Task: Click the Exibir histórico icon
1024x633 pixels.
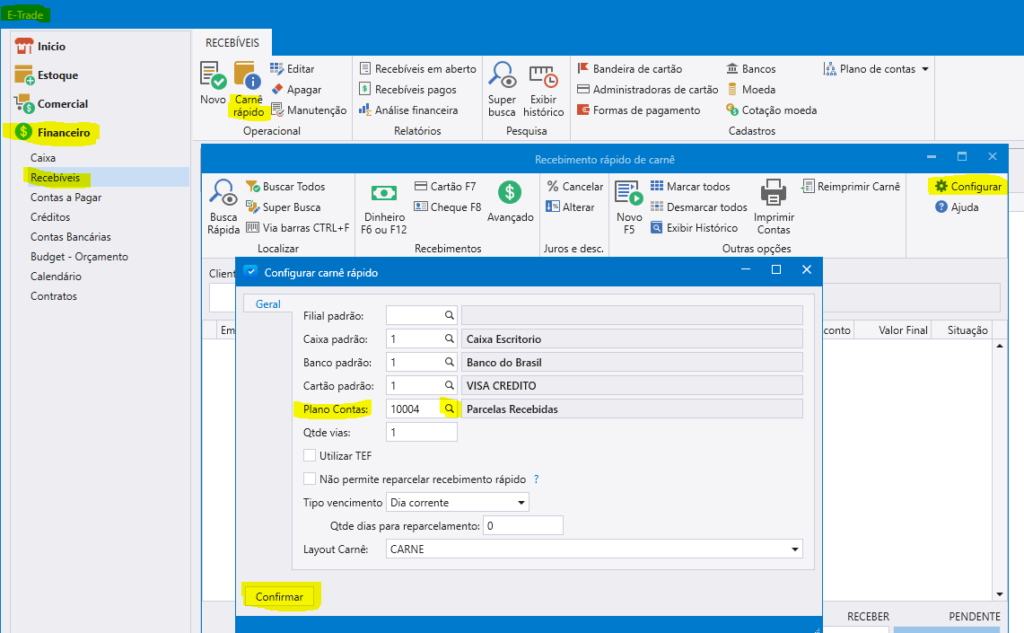Action: pos(544,76)
